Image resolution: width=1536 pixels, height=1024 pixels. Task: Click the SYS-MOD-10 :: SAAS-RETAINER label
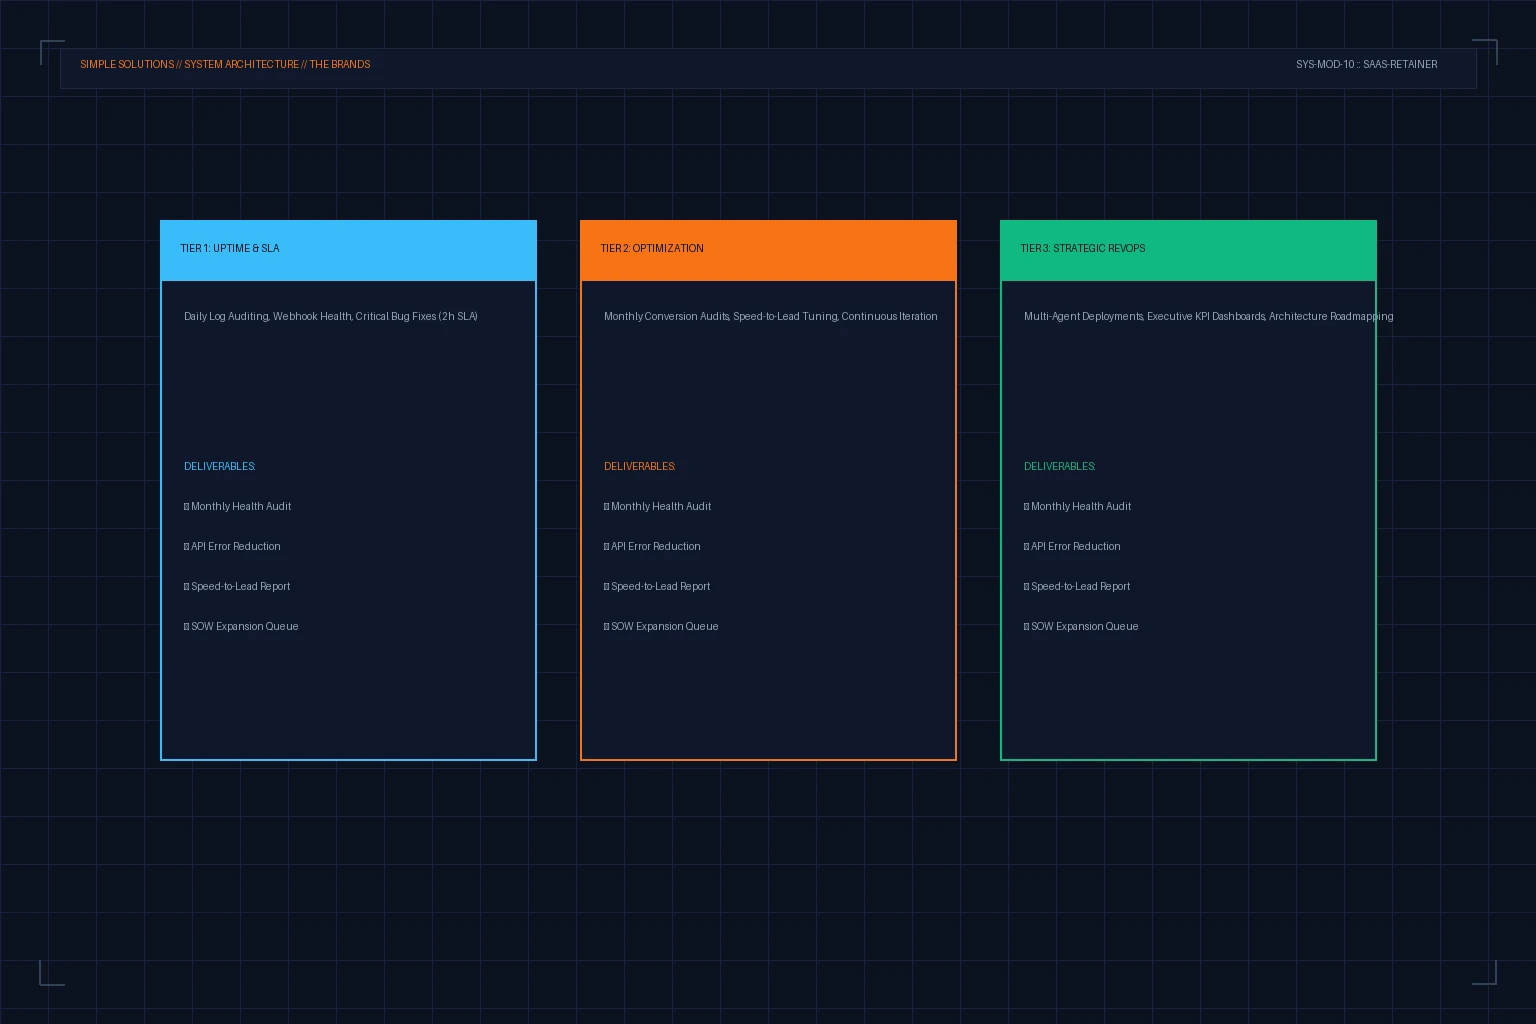tap(1366, 64)
